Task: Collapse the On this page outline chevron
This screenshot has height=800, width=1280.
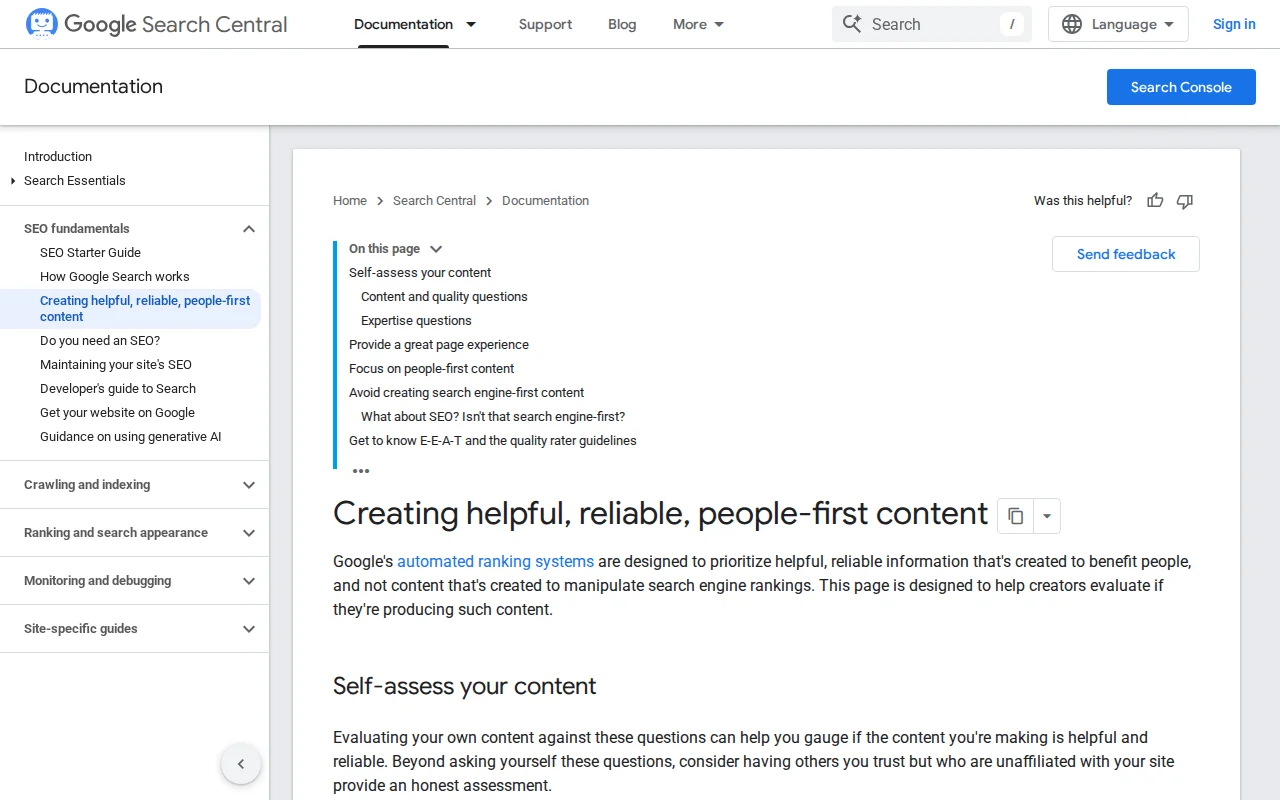Action: tap(435, 248)
